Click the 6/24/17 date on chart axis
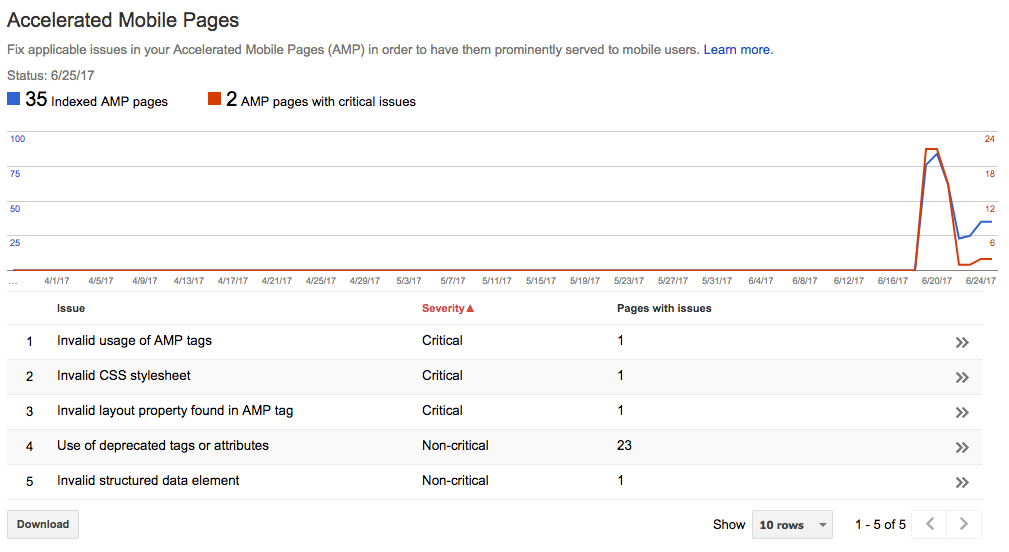The width and height of the screenshot is (1009, 552). tap(979, 282)
